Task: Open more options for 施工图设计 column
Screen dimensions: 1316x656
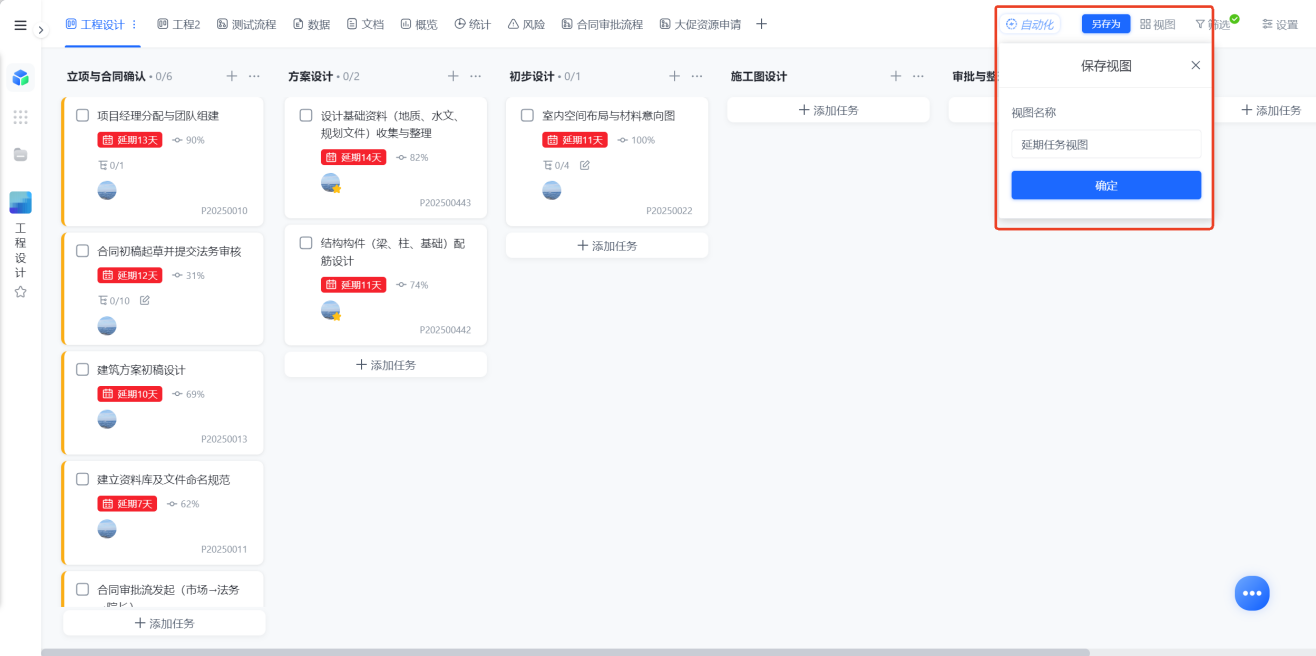Action: pos(918,76)
